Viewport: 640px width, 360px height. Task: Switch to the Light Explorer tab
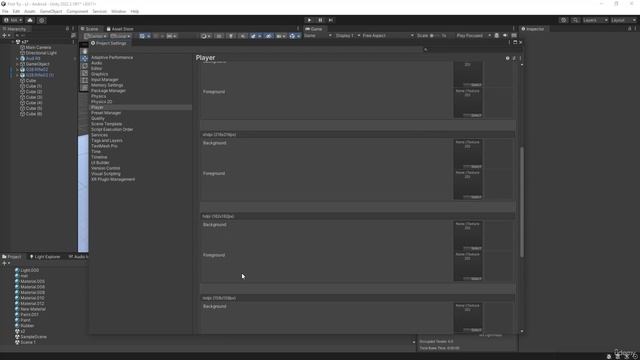(45, 257)
